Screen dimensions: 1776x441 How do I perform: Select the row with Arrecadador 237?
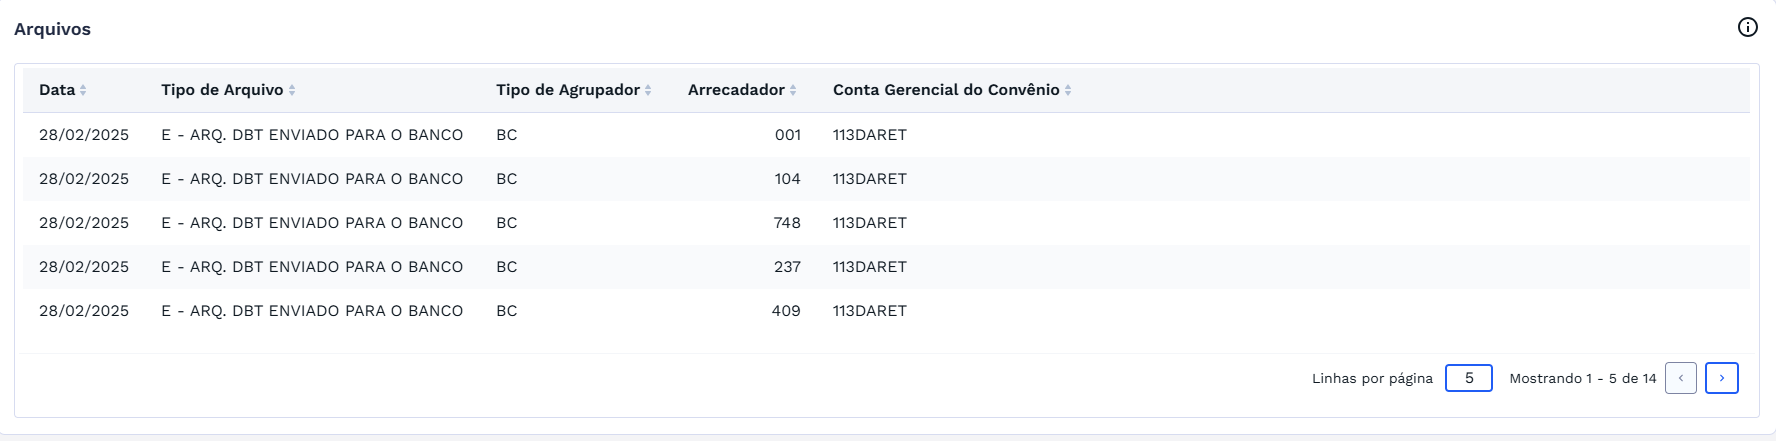click(787, 267)
